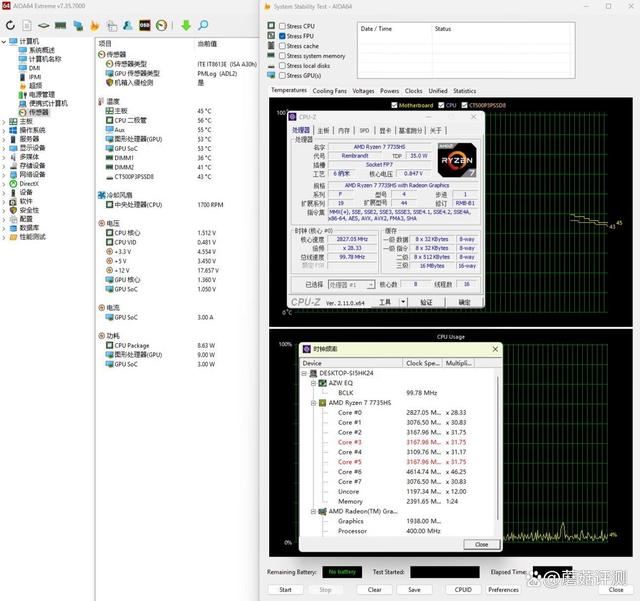
Task: Click the flame stability test icon
Action: pyautogui.click(x=94, y=24)
